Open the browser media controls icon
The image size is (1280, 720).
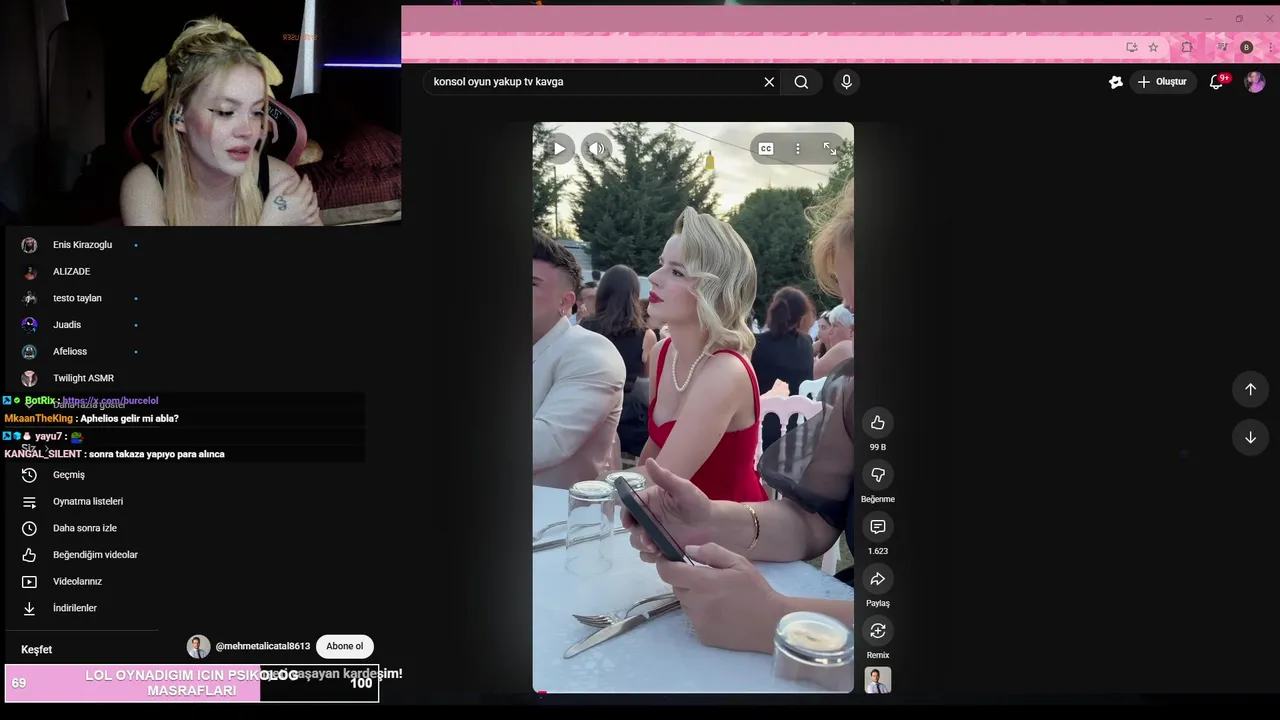point(1222,47)
